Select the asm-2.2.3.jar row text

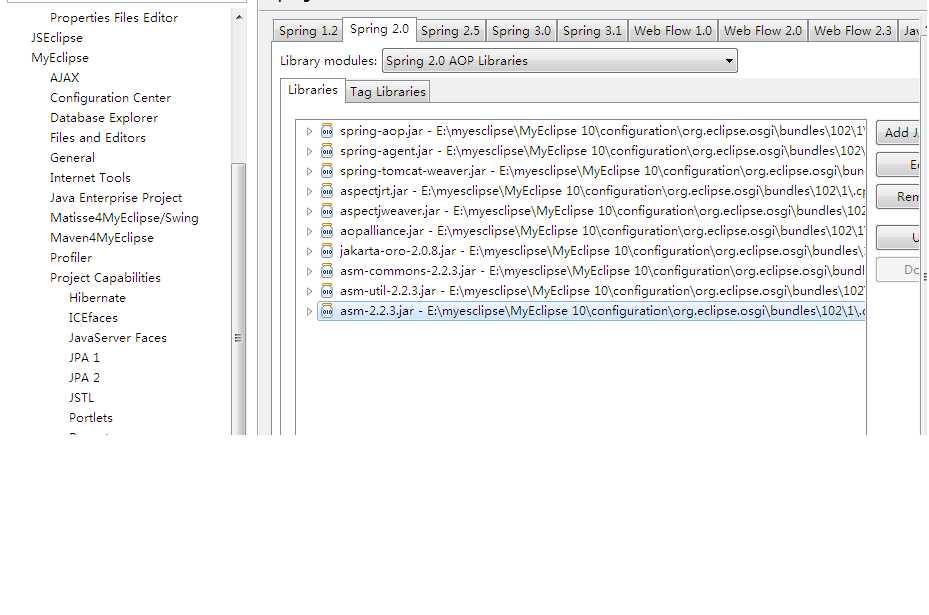602,311
